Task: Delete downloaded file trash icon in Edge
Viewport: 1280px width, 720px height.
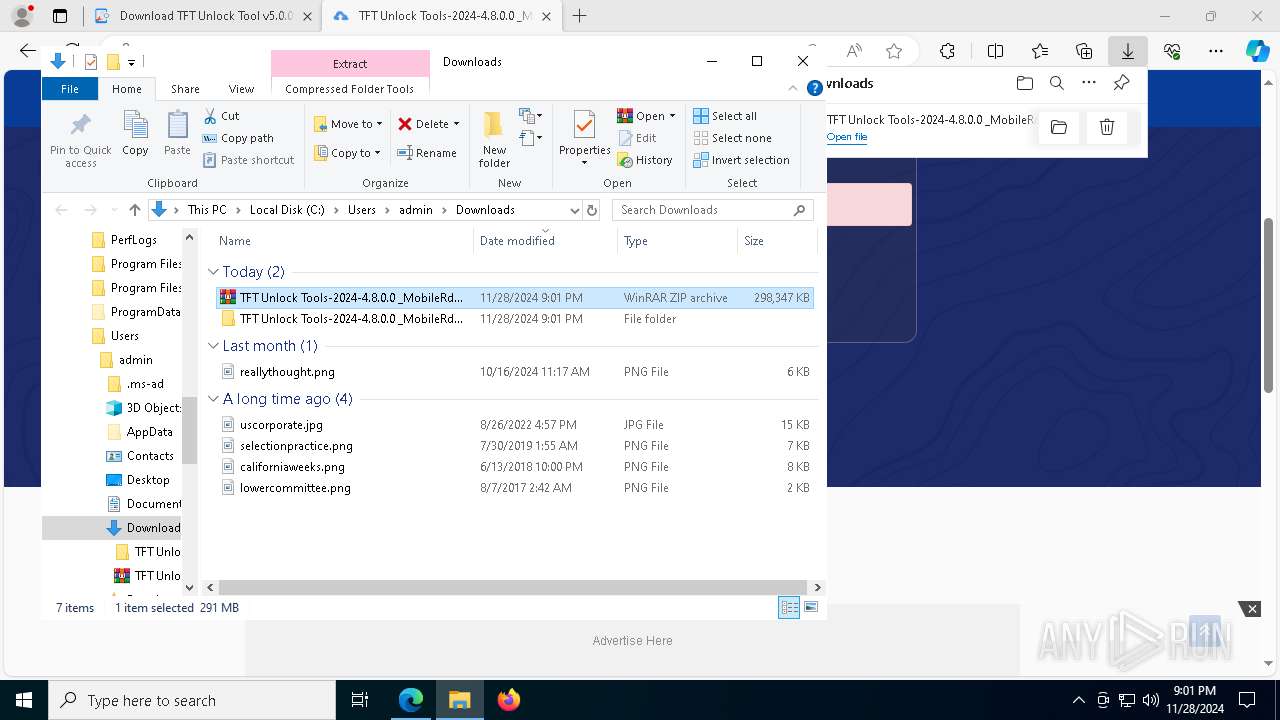Action: pyautogui.click(x=1107, y=127)
